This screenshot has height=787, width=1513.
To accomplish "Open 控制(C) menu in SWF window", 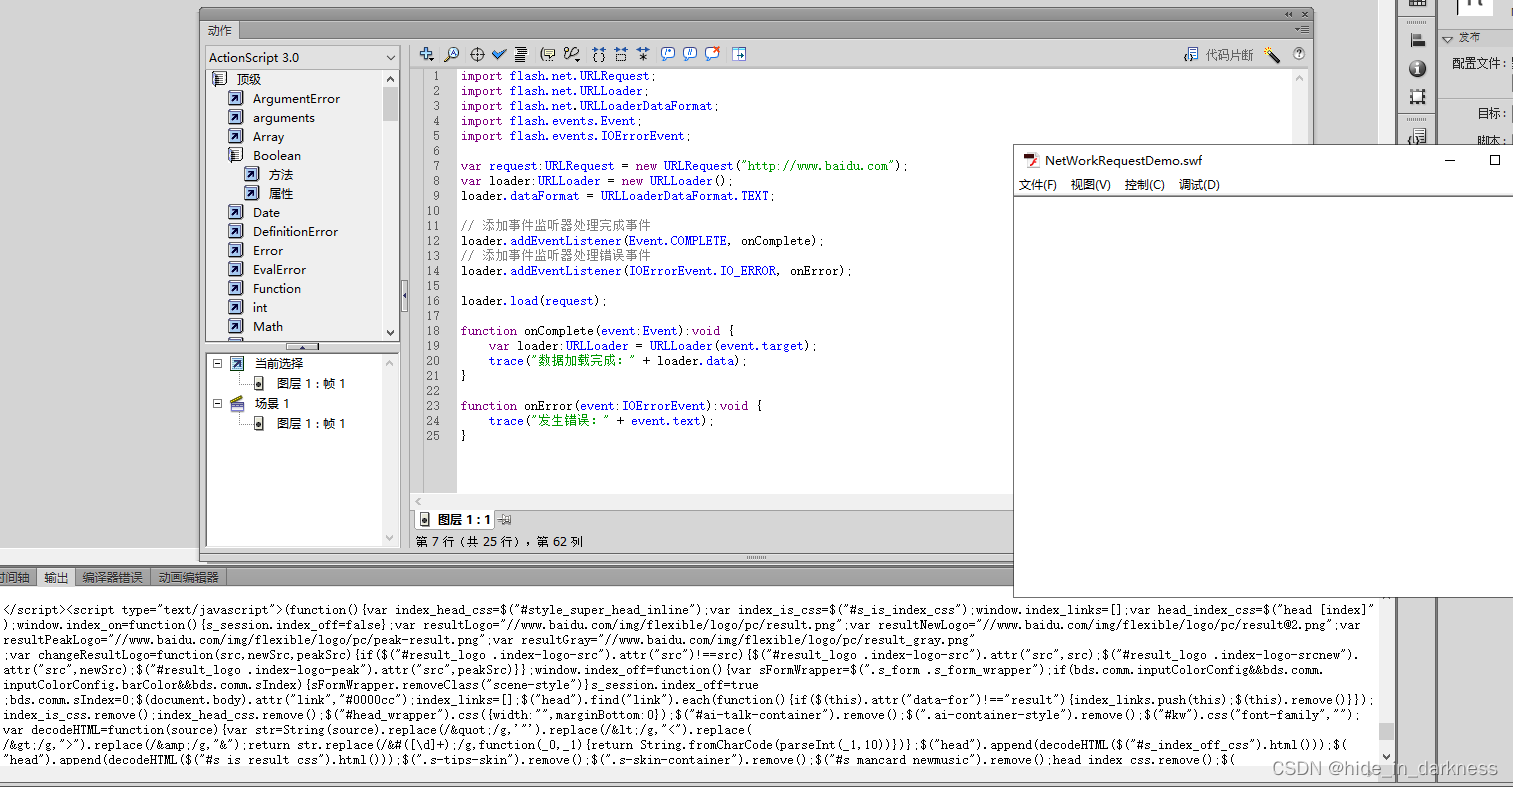I will coord(1144,185).
